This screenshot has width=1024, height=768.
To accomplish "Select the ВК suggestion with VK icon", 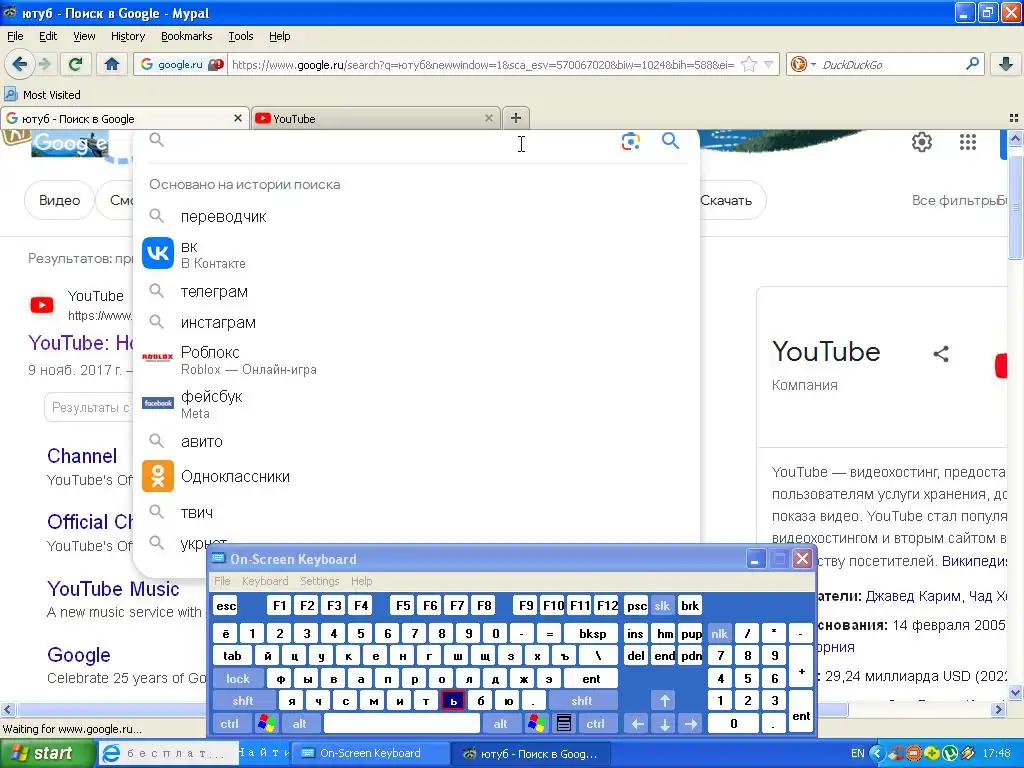I will (416, 254).
